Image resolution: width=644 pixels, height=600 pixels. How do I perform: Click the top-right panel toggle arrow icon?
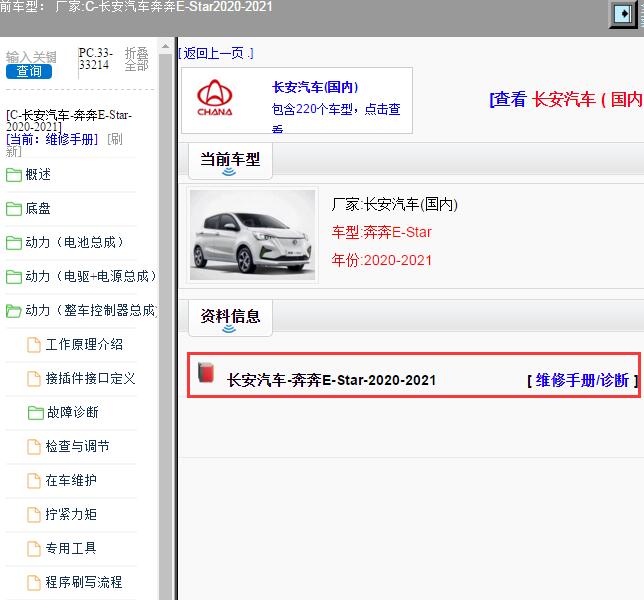tap(623, 14)
